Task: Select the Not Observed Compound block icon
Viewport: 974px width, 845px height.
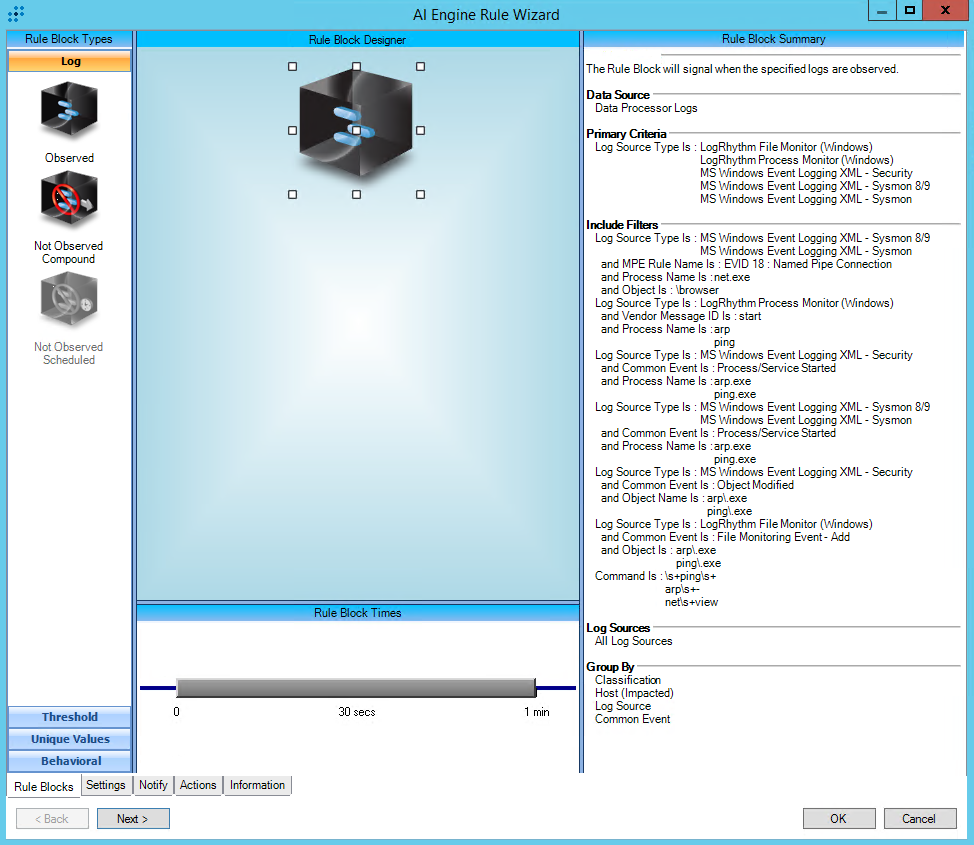Action: click(x=69, y=200)
